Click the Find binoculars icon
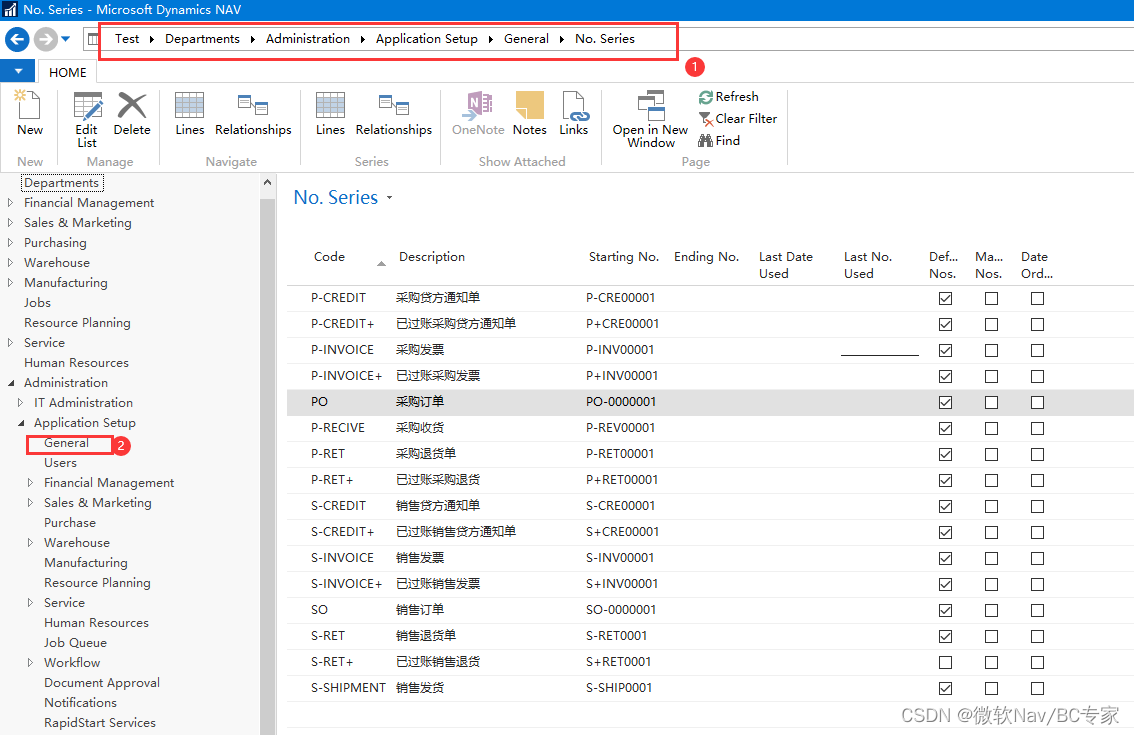Screen dimensions: 1134x735 [706, 140]
